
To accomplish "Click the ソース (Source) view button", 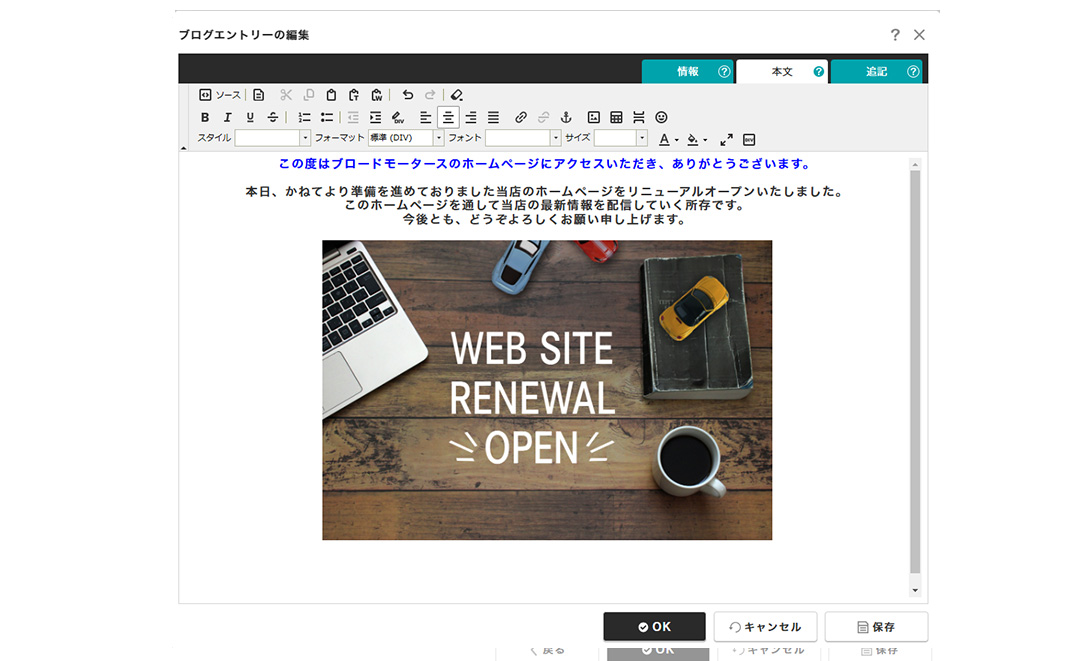I will pyautogui.click(x=220, y=95).
